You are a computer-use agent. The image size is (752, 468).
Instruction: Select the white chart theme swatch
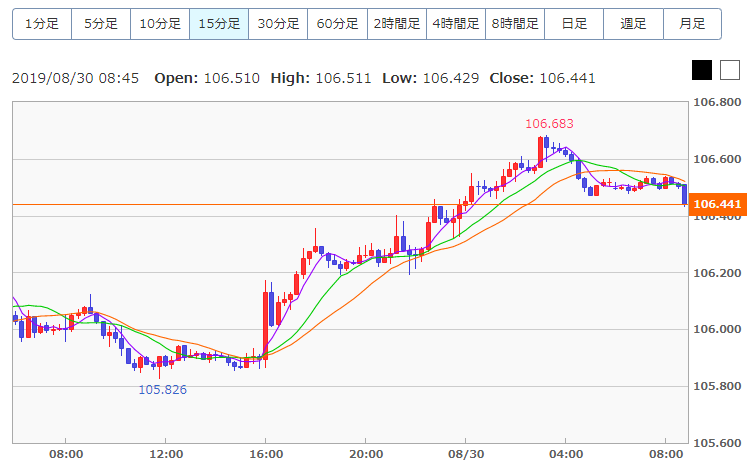tap(730, 70)
